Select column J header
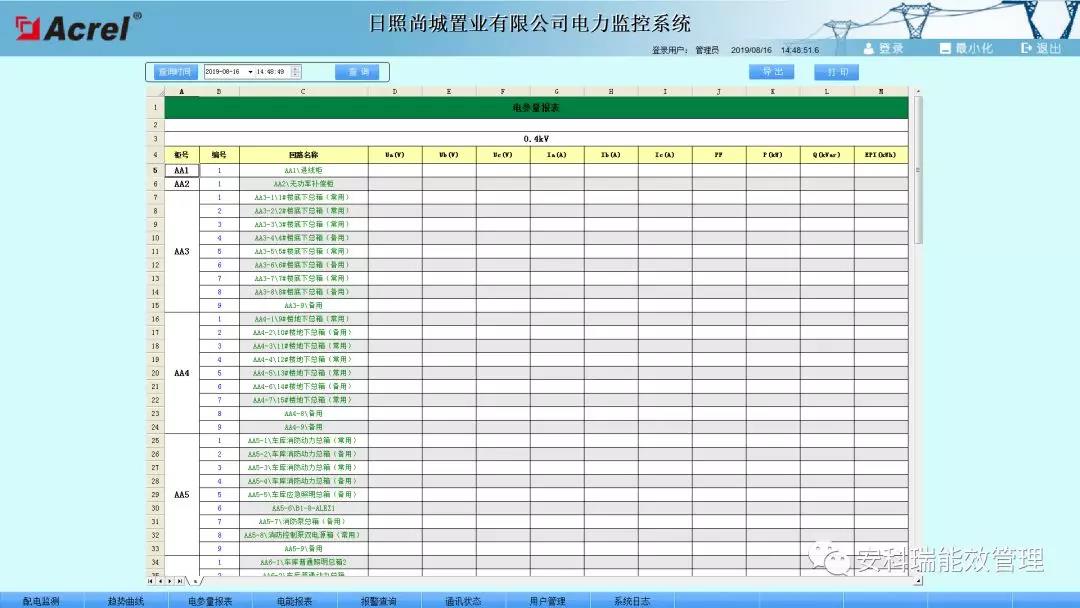This screenshot has width=1080, height=608. pyautogui.click(x=718, y=92)
